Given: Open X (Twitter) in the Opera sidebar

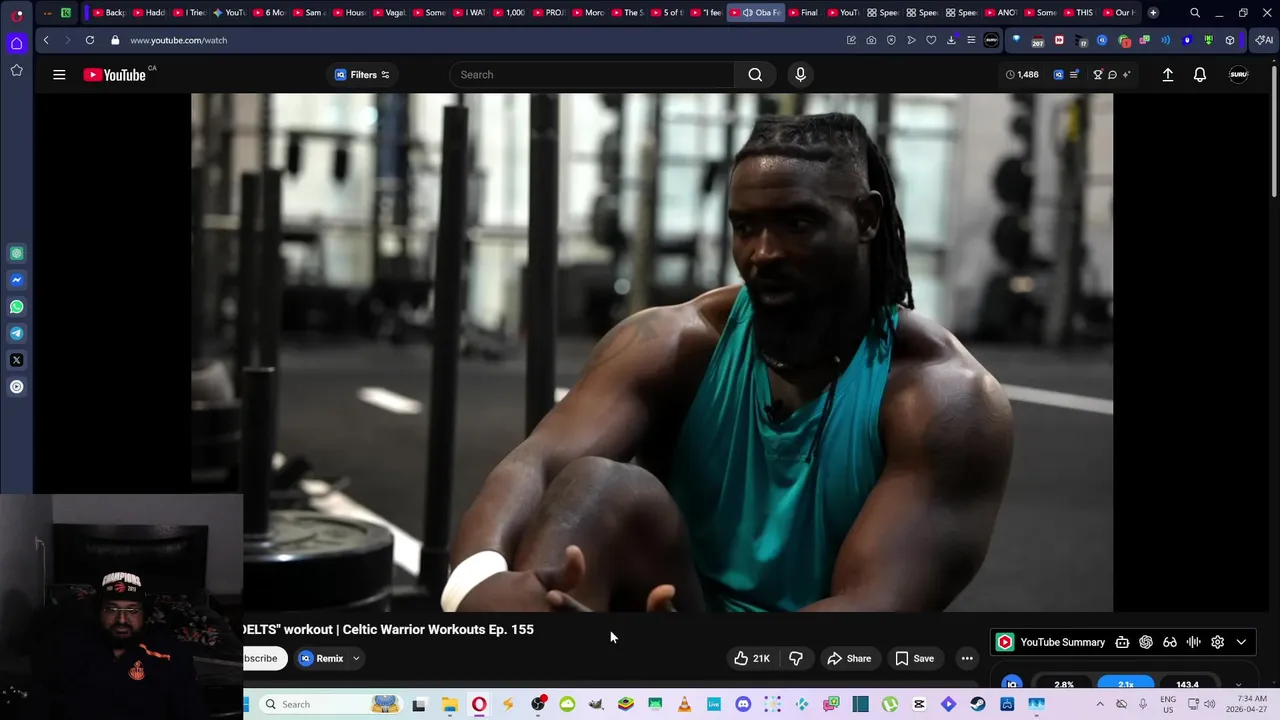Looking at the screenshot, I should click(17, 360).
